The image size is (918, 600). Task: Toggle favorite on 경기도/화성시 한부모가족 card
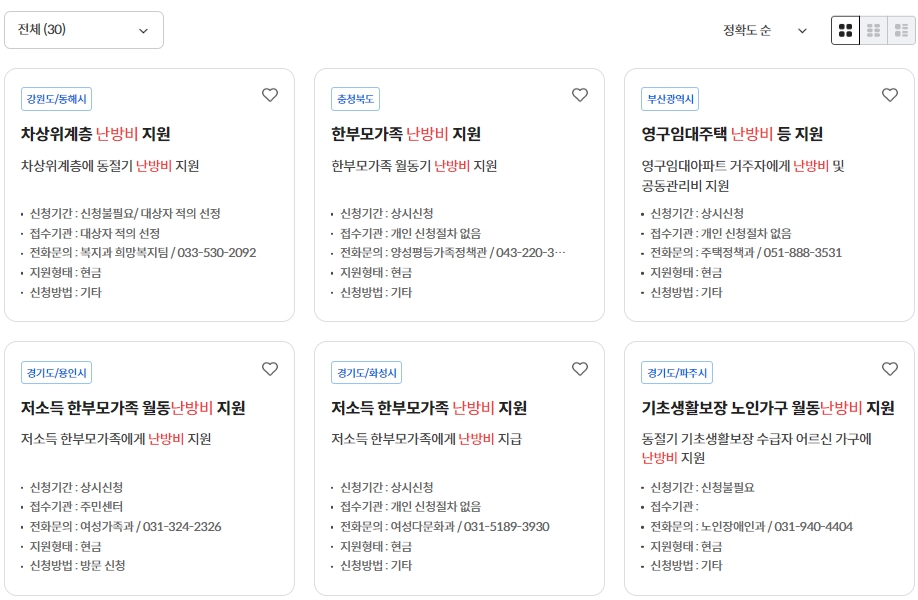click(x=579, y=368)
